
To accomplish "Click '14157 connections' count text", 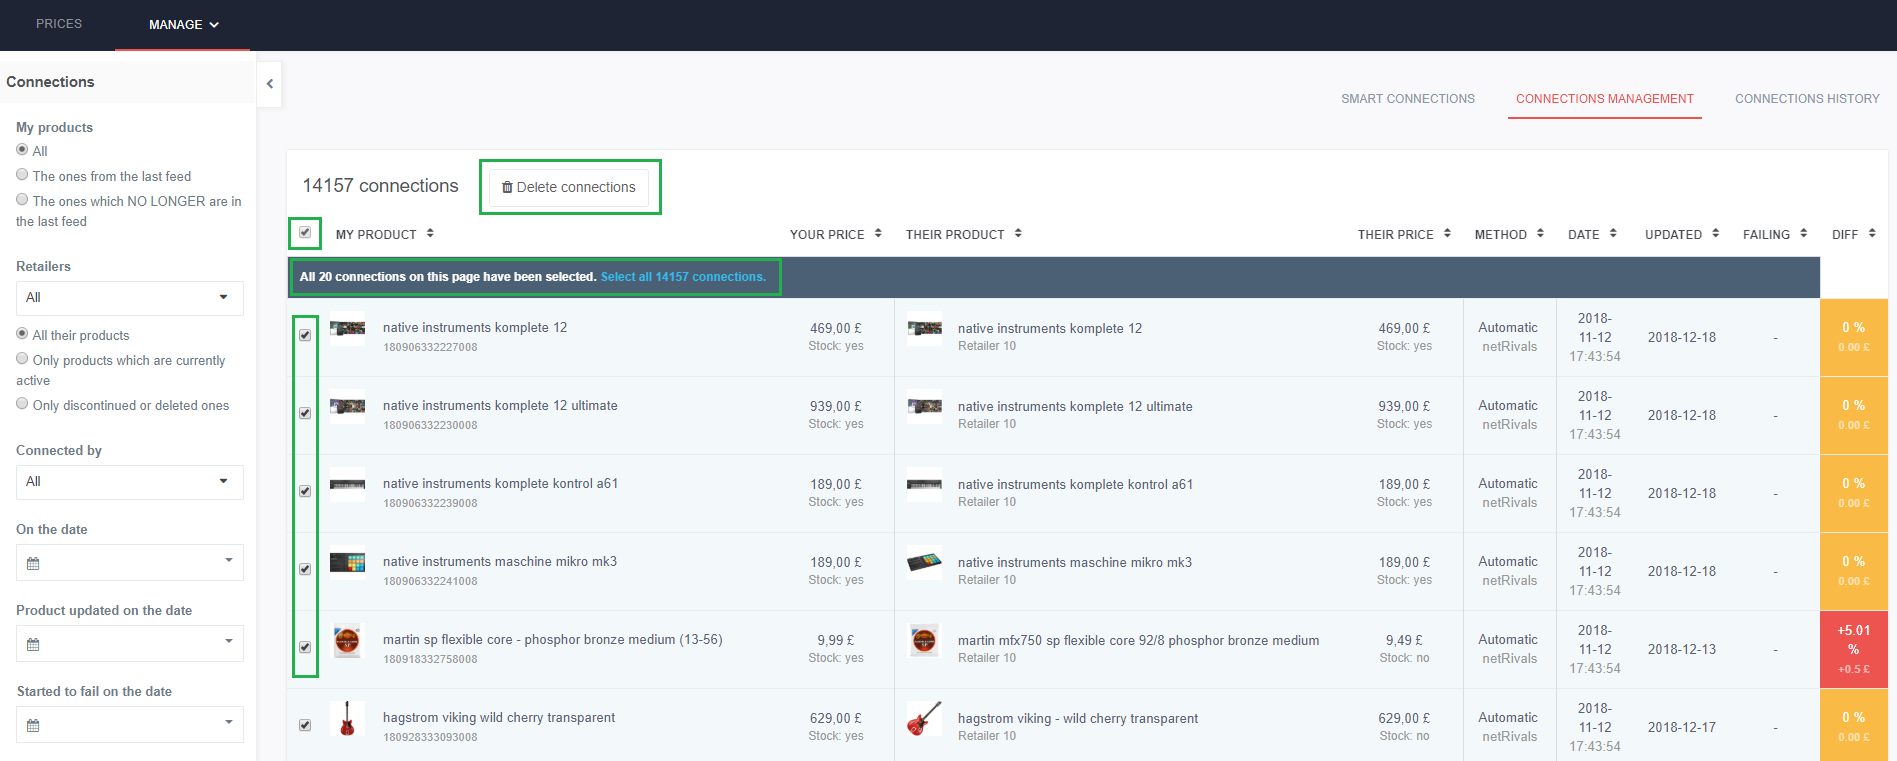I will click(x=380, y=186).
